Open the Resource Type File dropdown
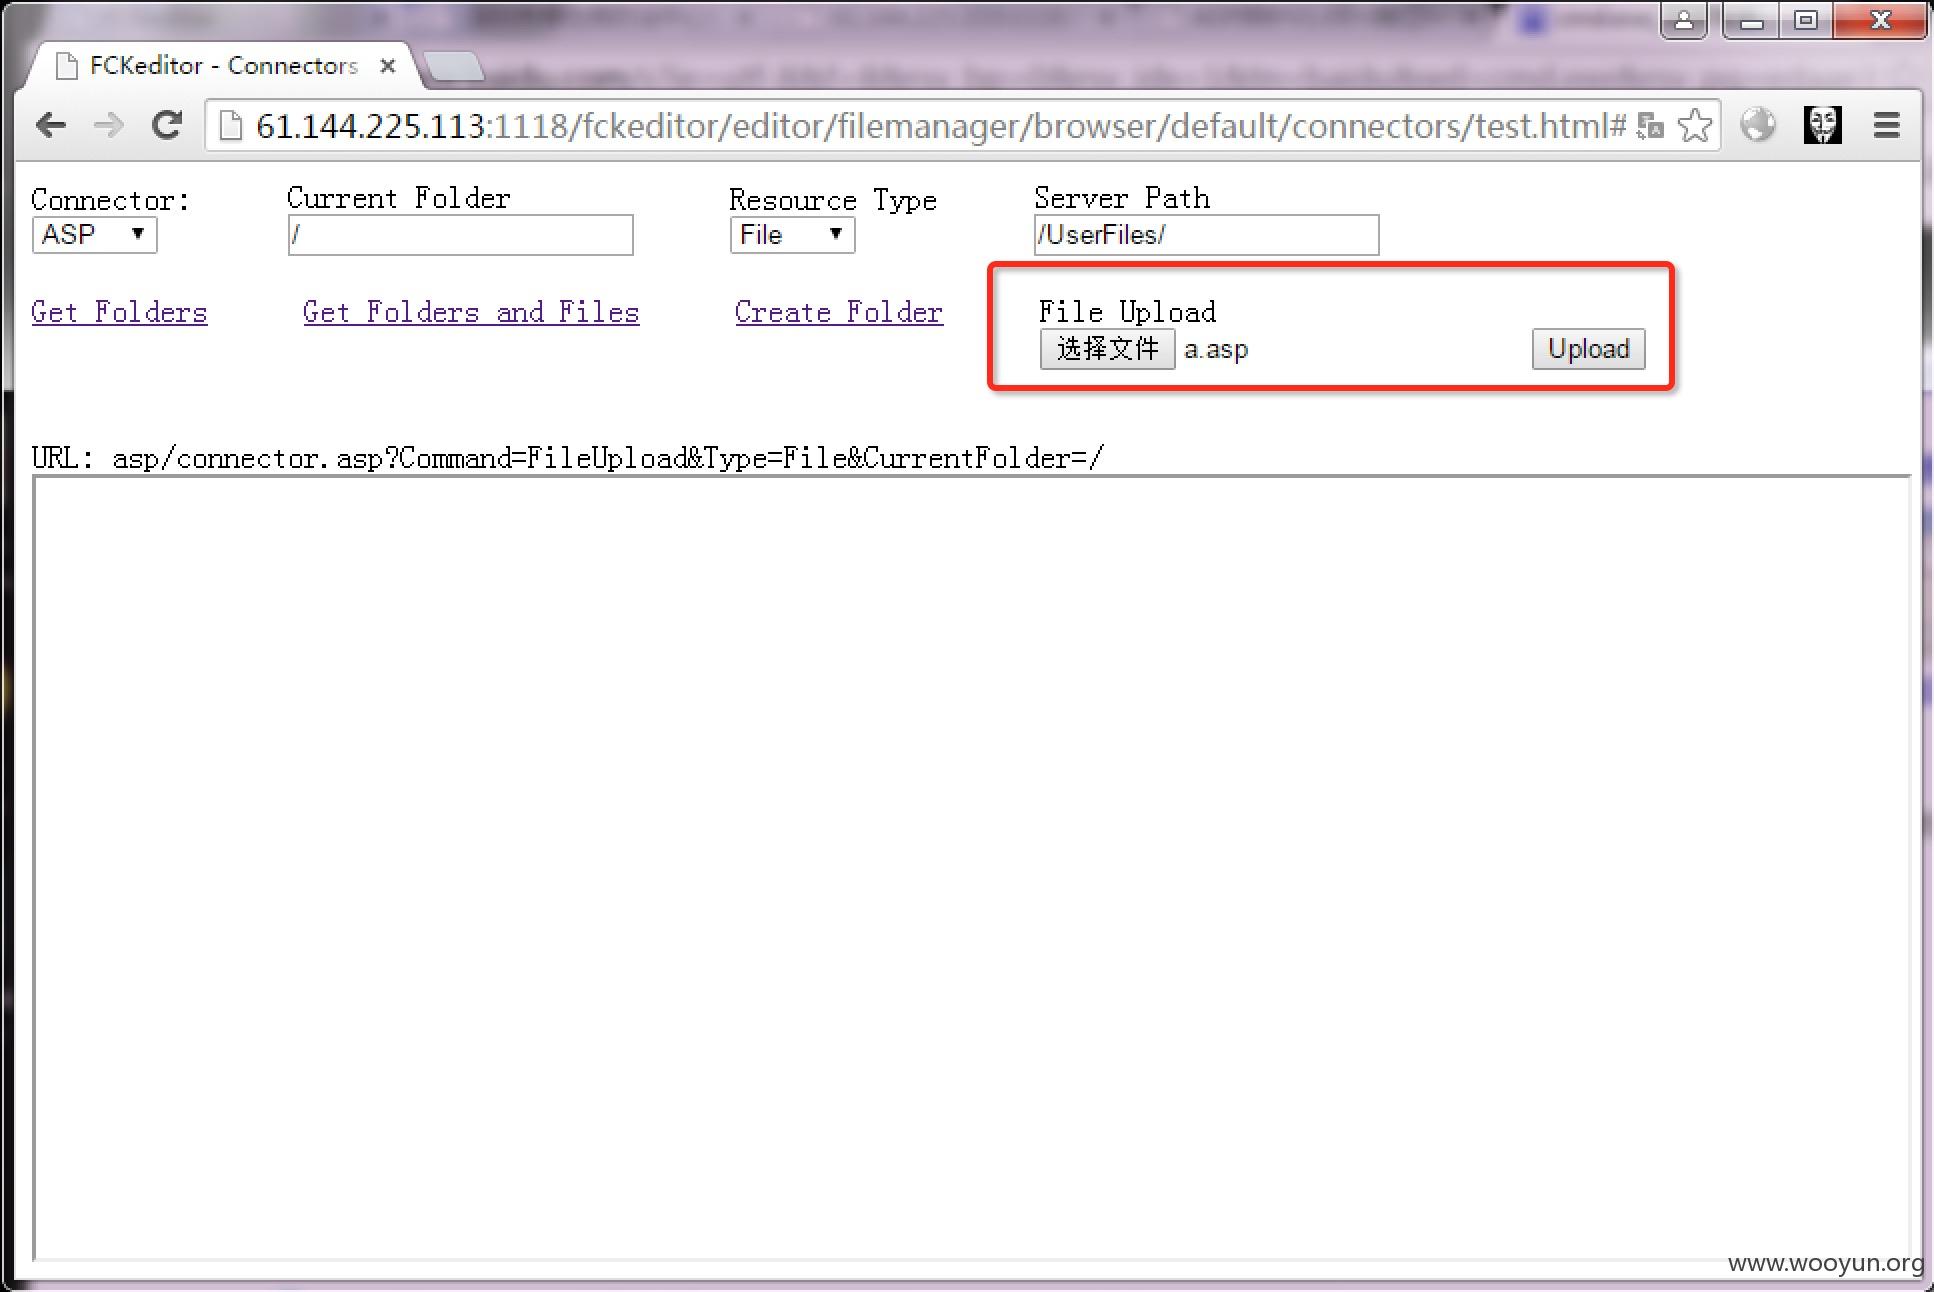 point(792,235)
